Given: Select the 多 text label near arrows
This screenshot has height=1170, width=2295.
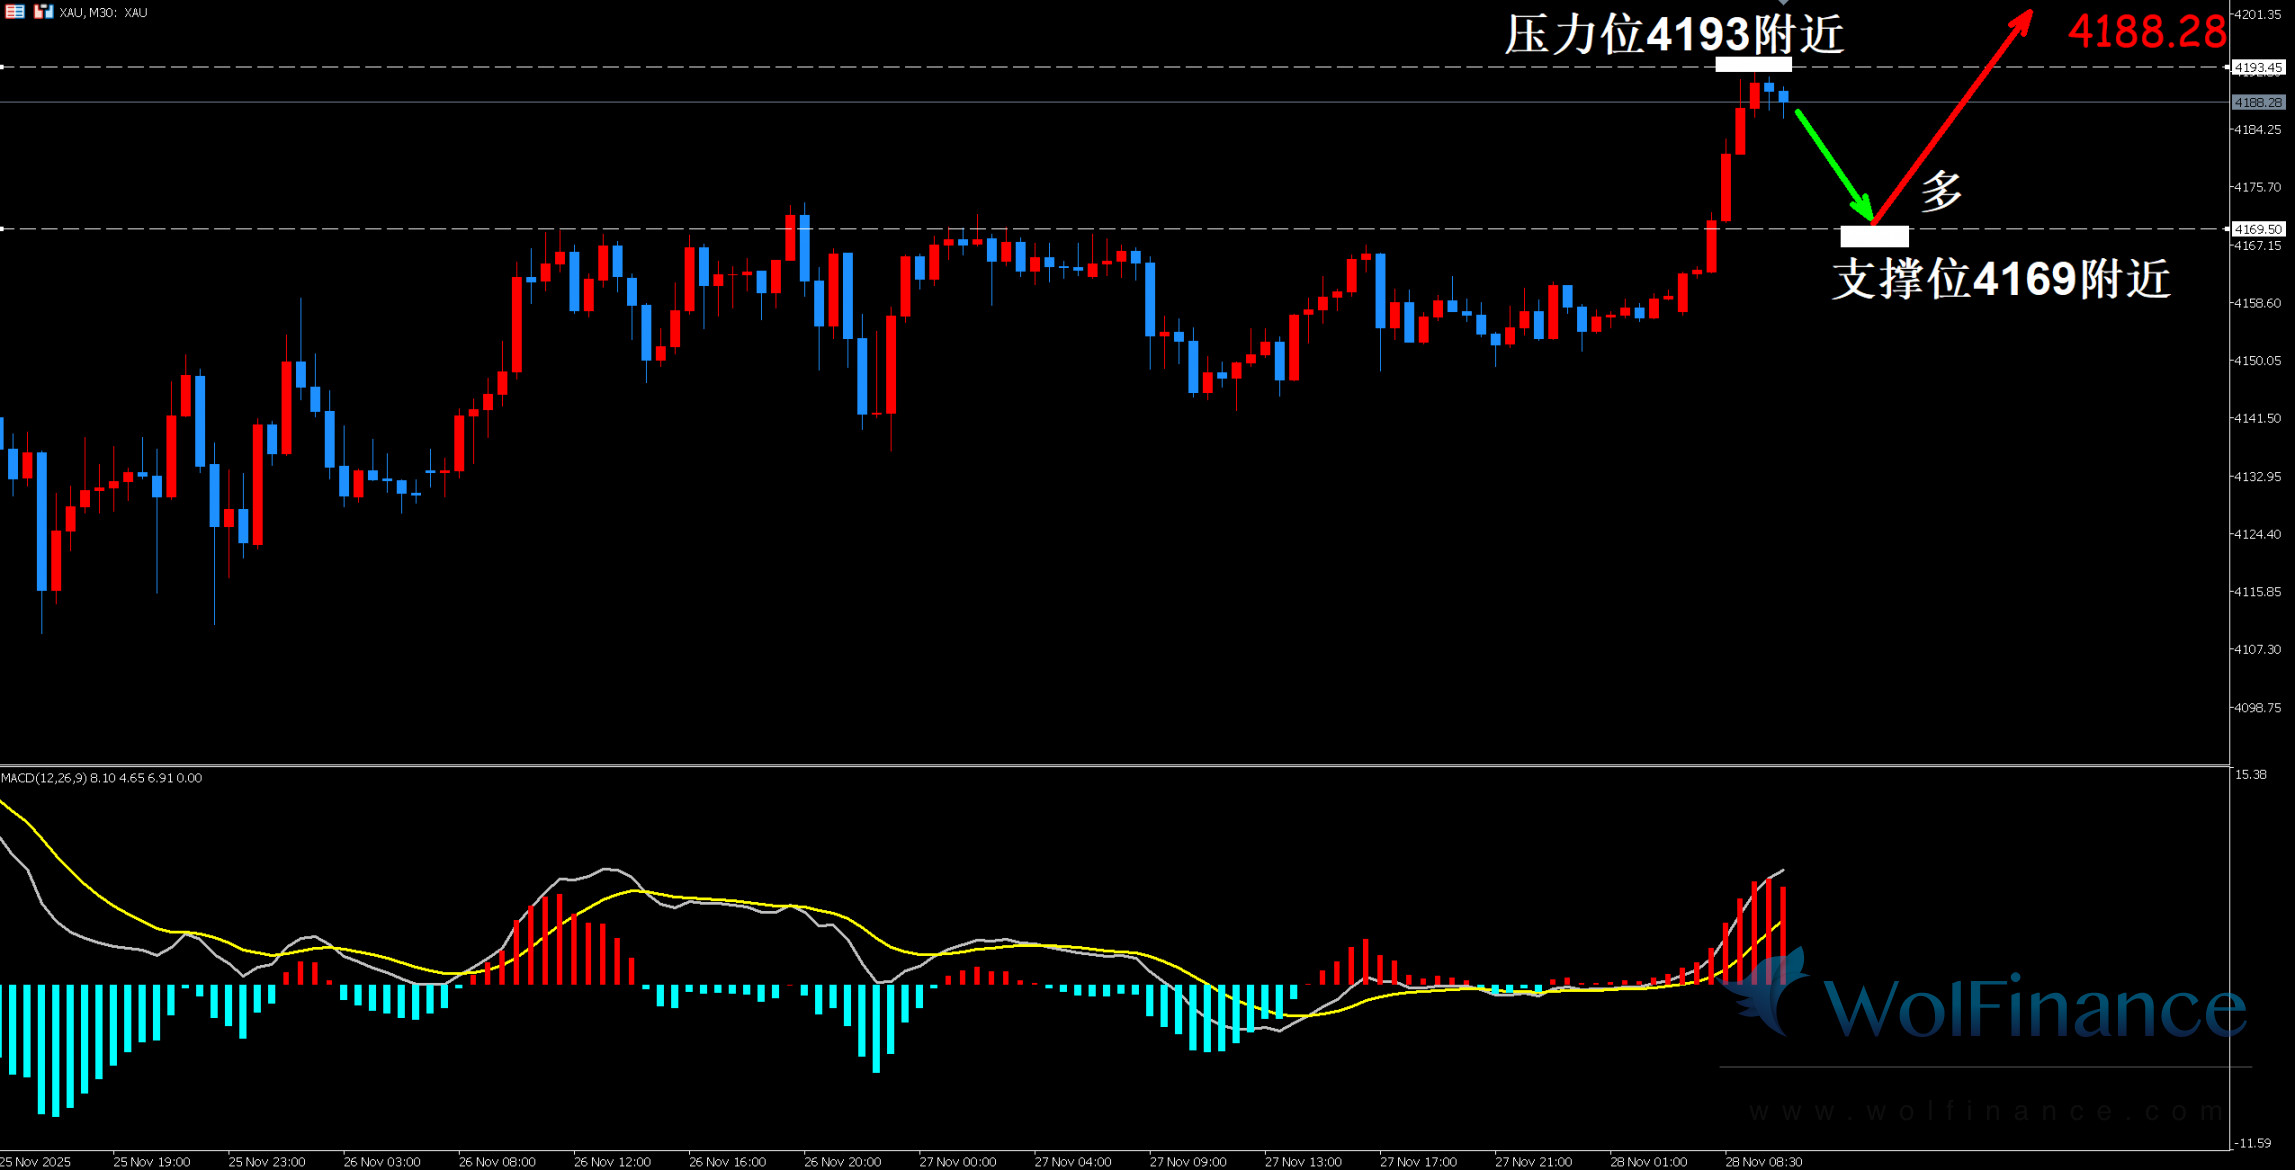Looking at the screenshot, I should coord(1941,190).
